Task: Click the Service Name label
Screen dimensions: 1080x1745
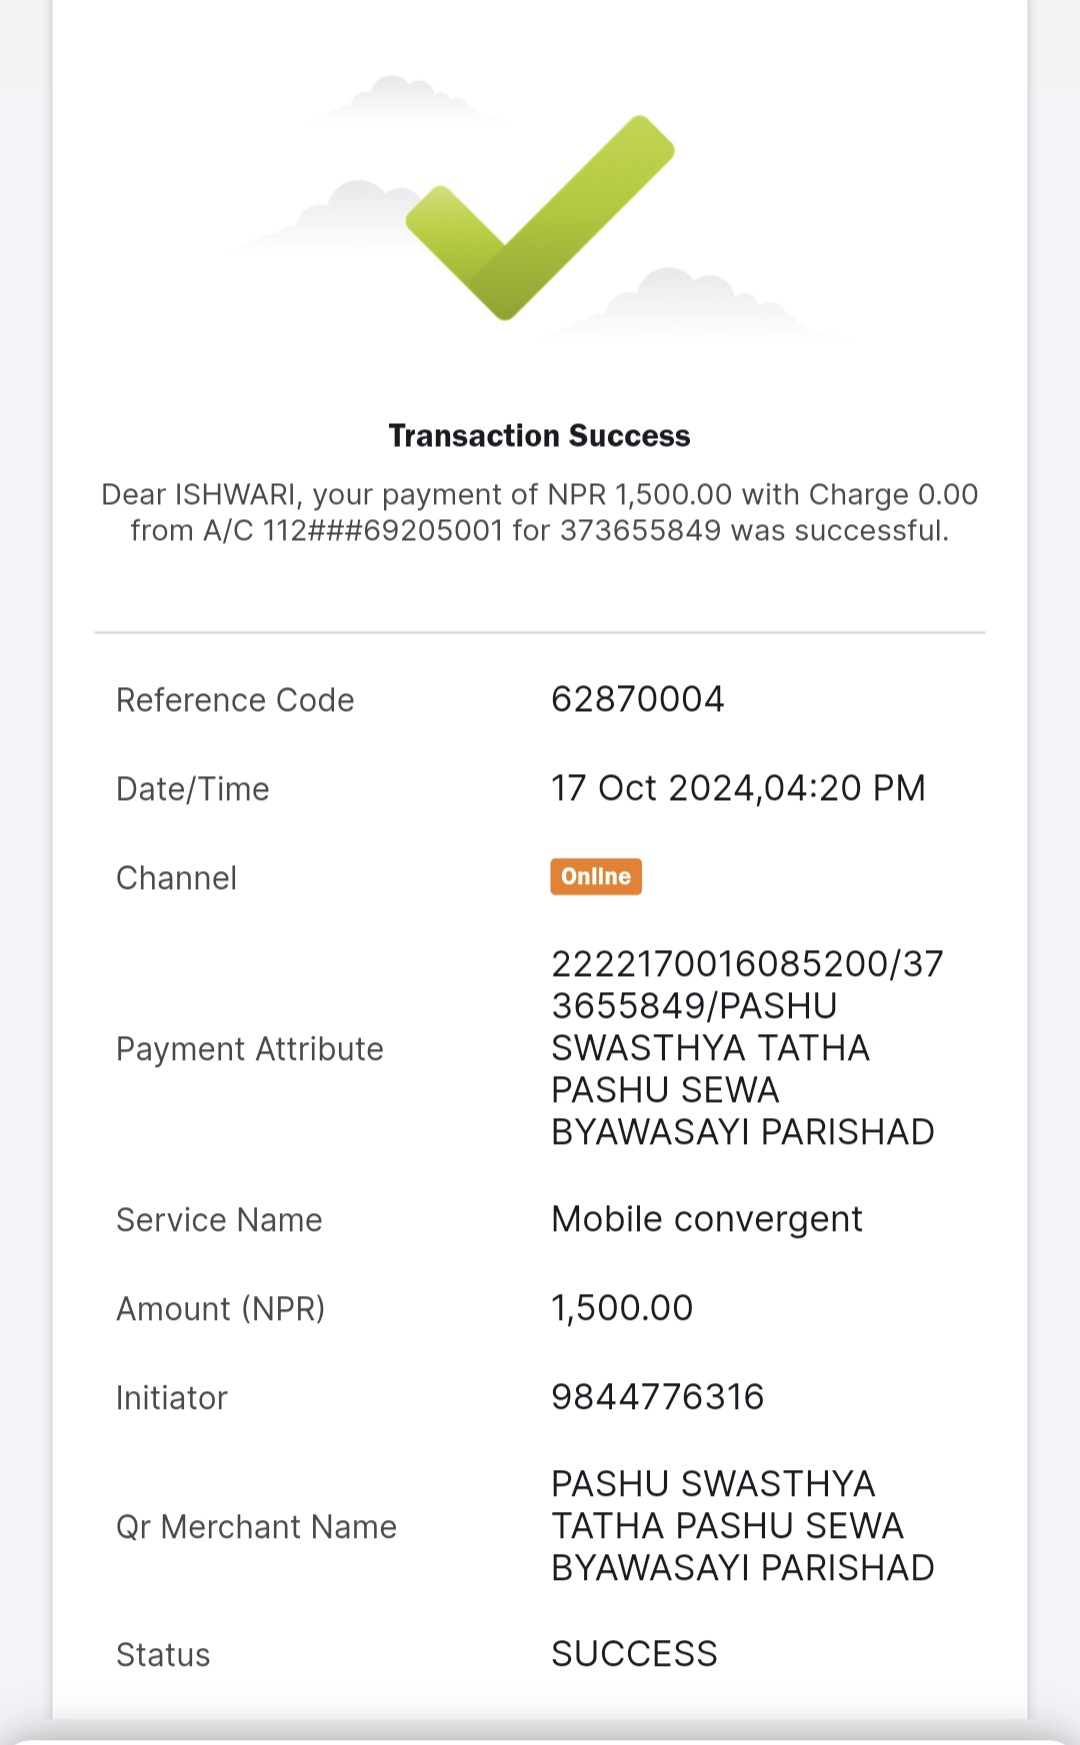Action: click(x=219, y=1220)
